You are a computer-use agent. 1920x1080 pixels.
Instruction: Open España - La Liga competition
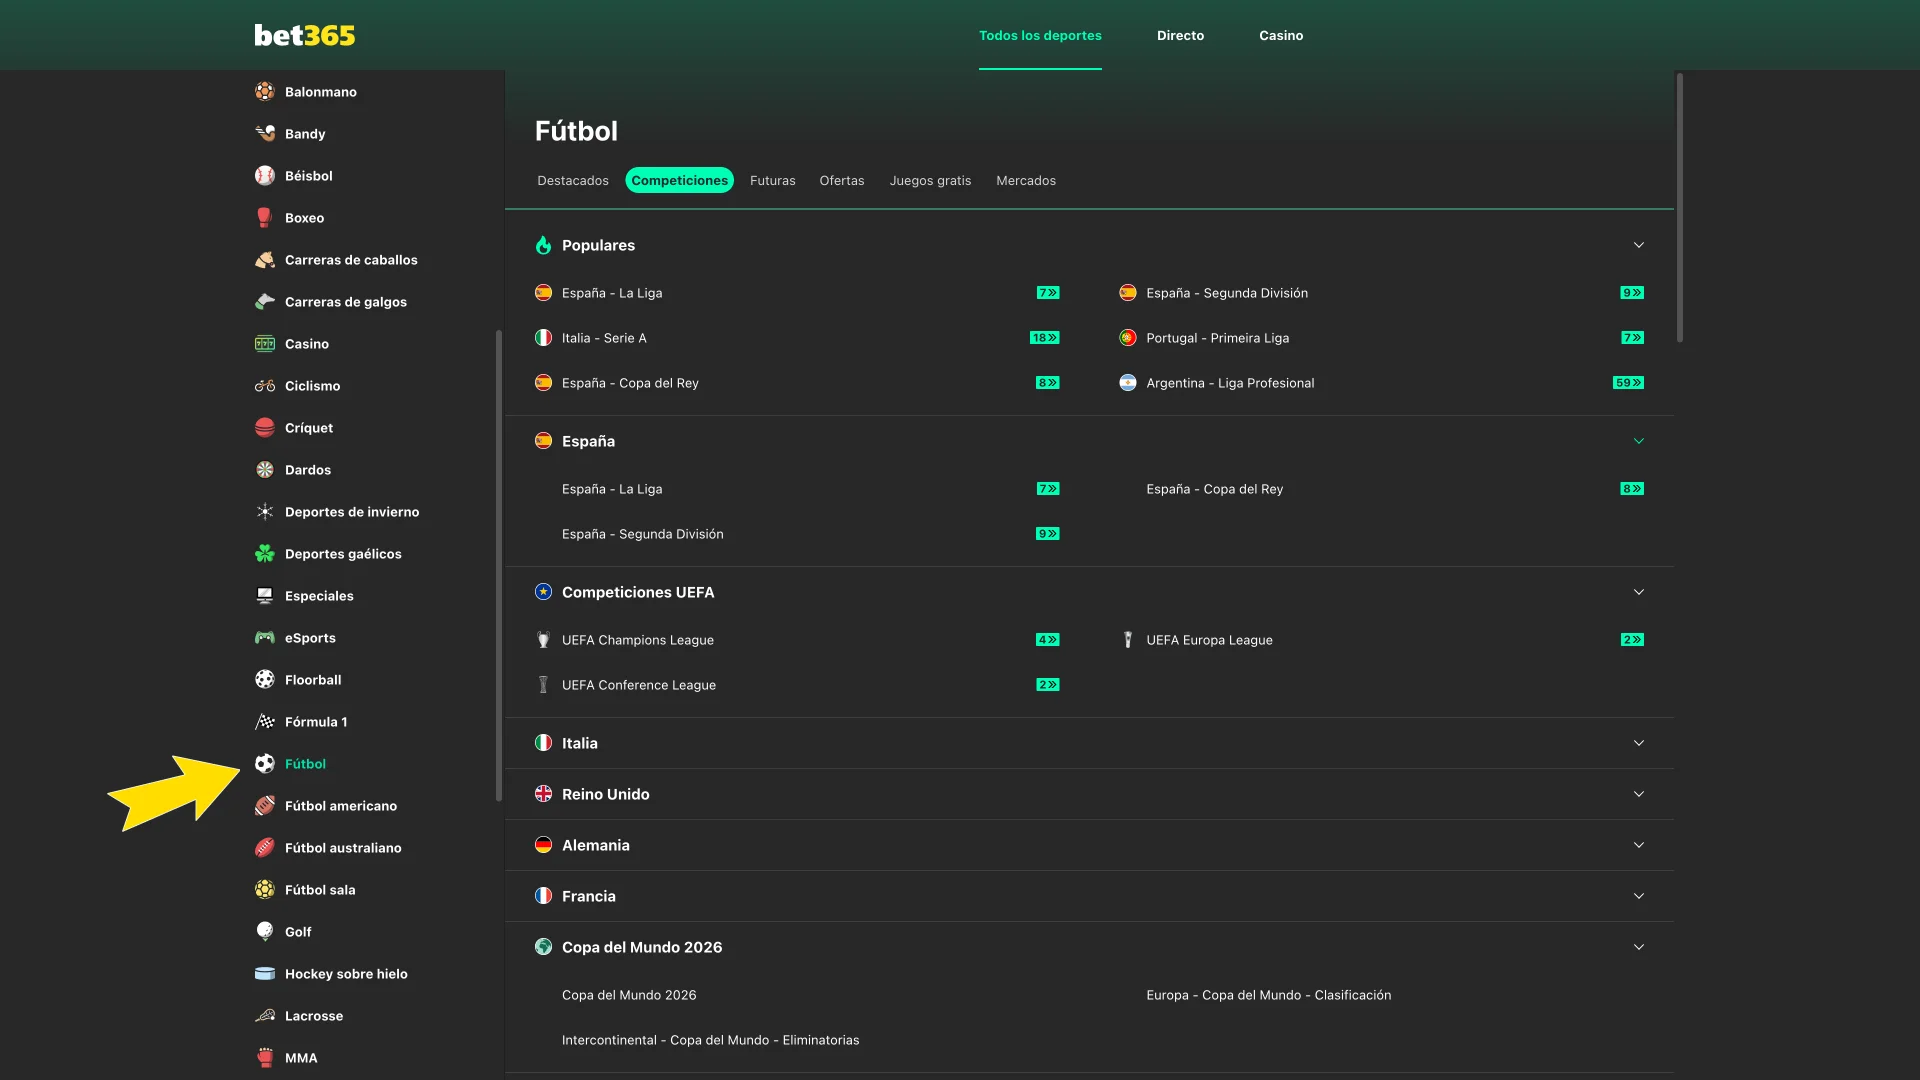(x=613, y=292)
